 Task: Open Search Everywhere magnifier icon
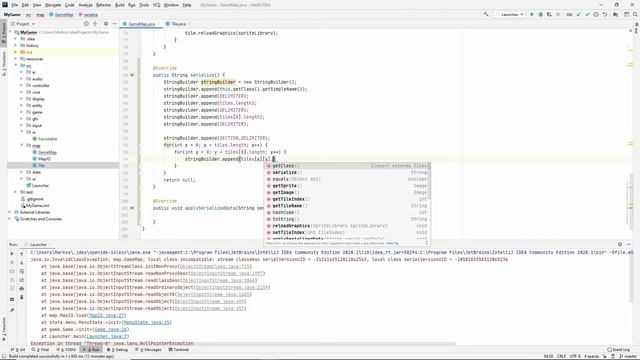click(635, 14)
